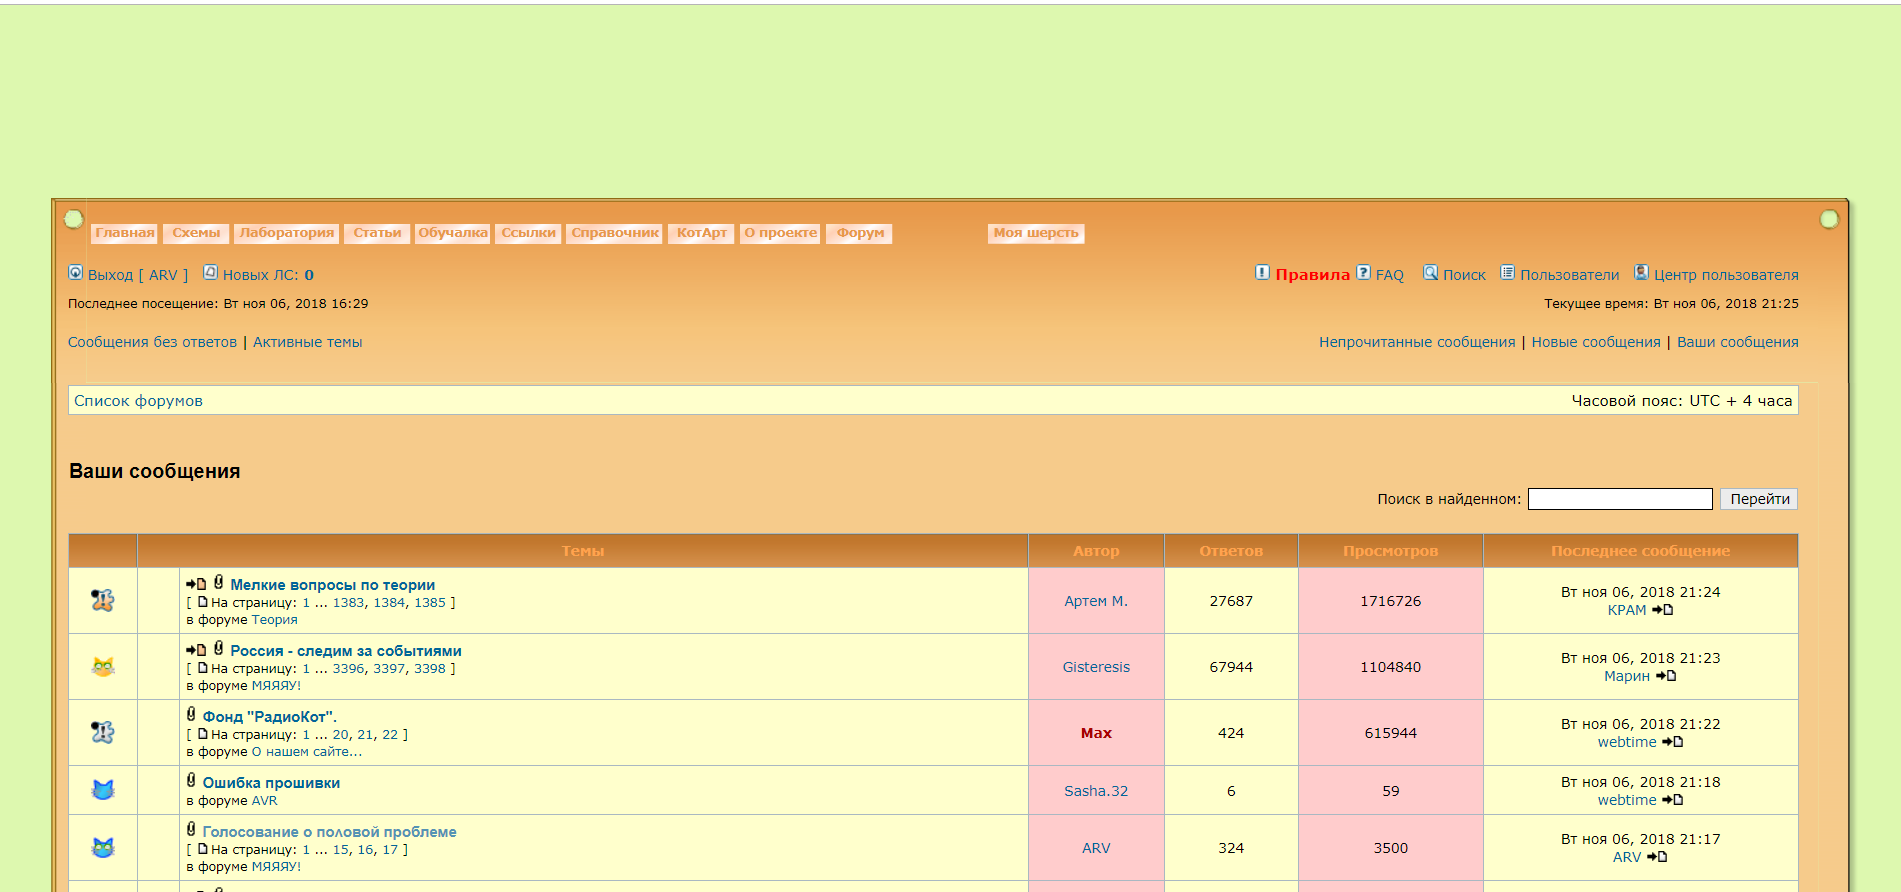Open the Схемы menu tab
1901x892 pixels.
pyautogui.click(x=196, y=233)
